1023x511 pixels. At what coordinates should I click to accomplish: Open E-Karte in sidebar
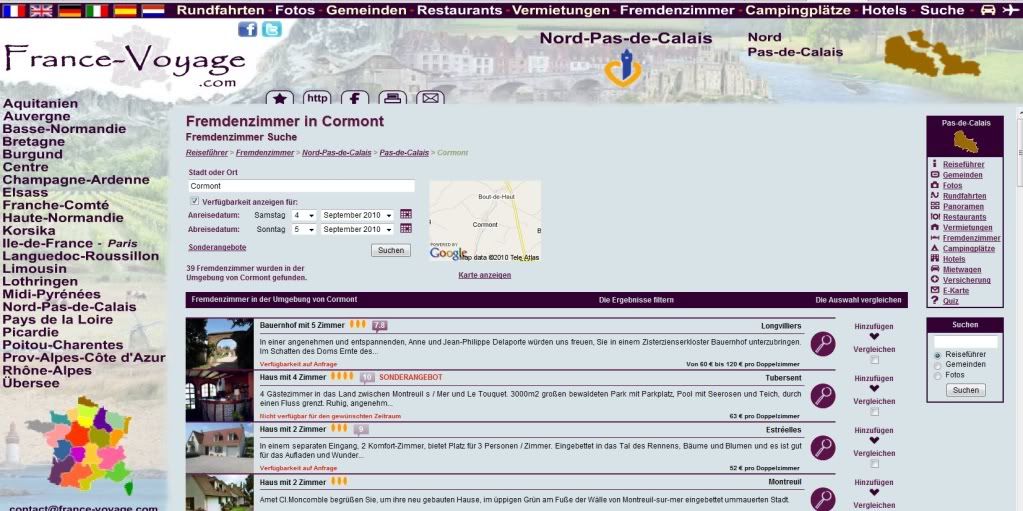tap(956, 290)
